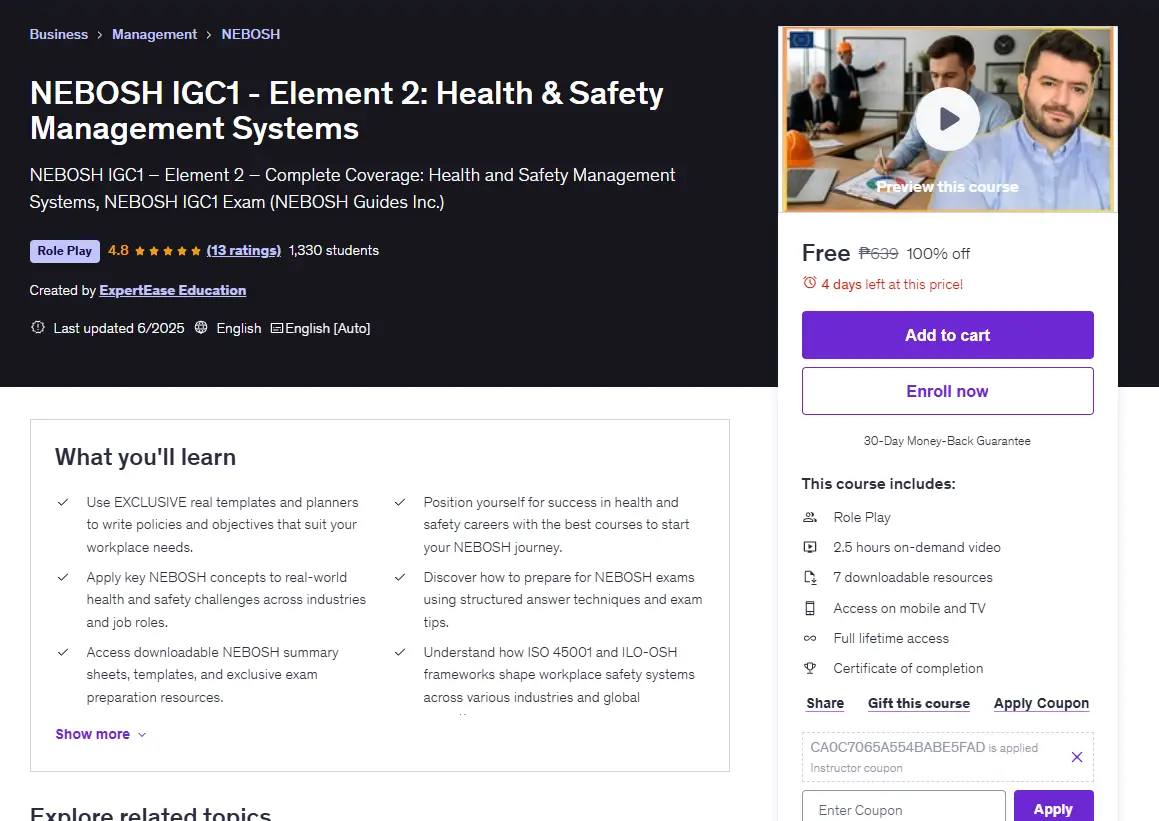Click the Show more chevron arrow
1159x821 pixels.
[142, 735]
